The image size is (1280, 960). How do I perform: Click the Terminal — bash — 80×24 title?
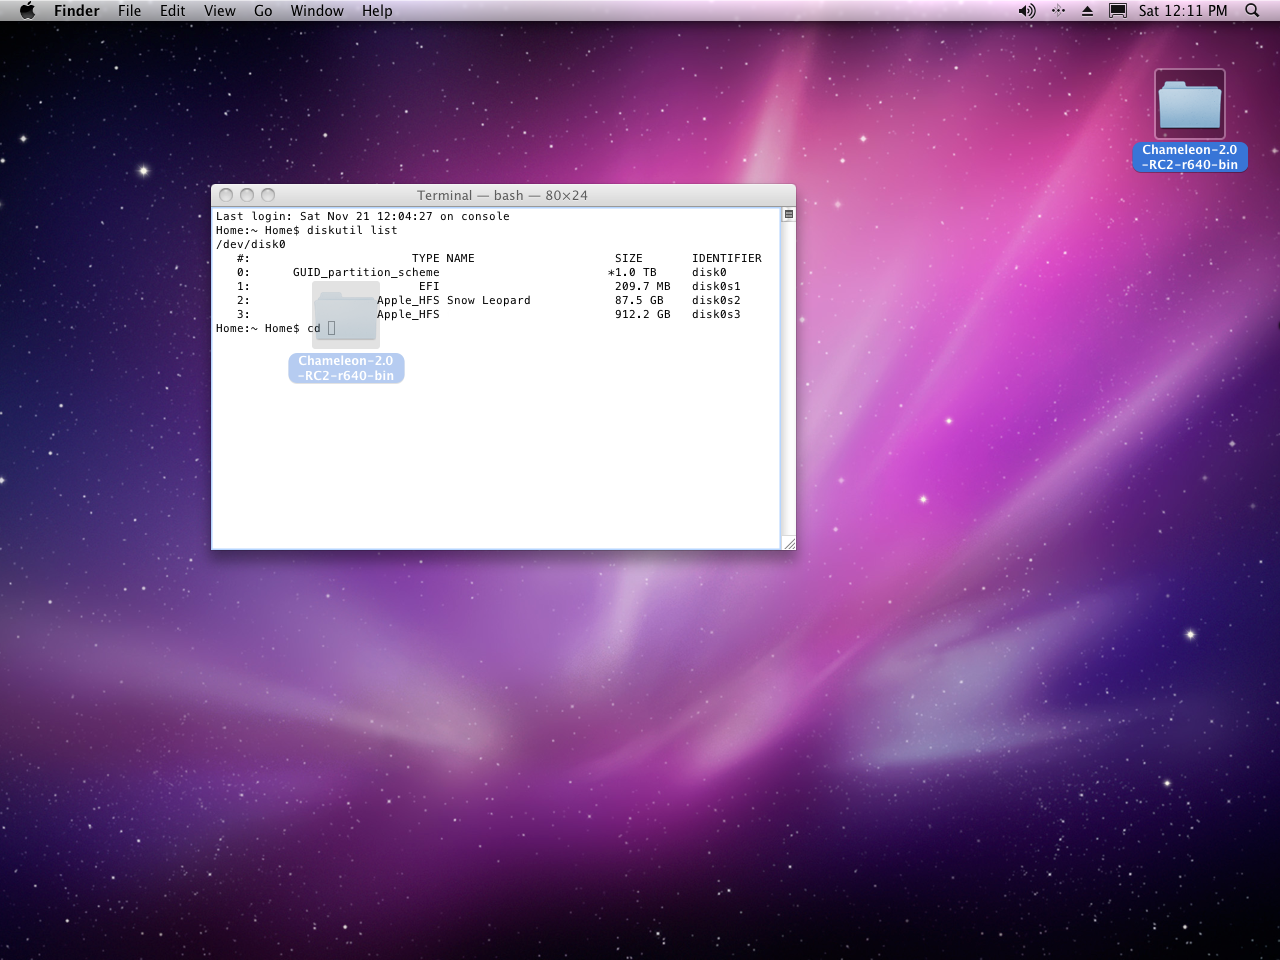(502, 195)
